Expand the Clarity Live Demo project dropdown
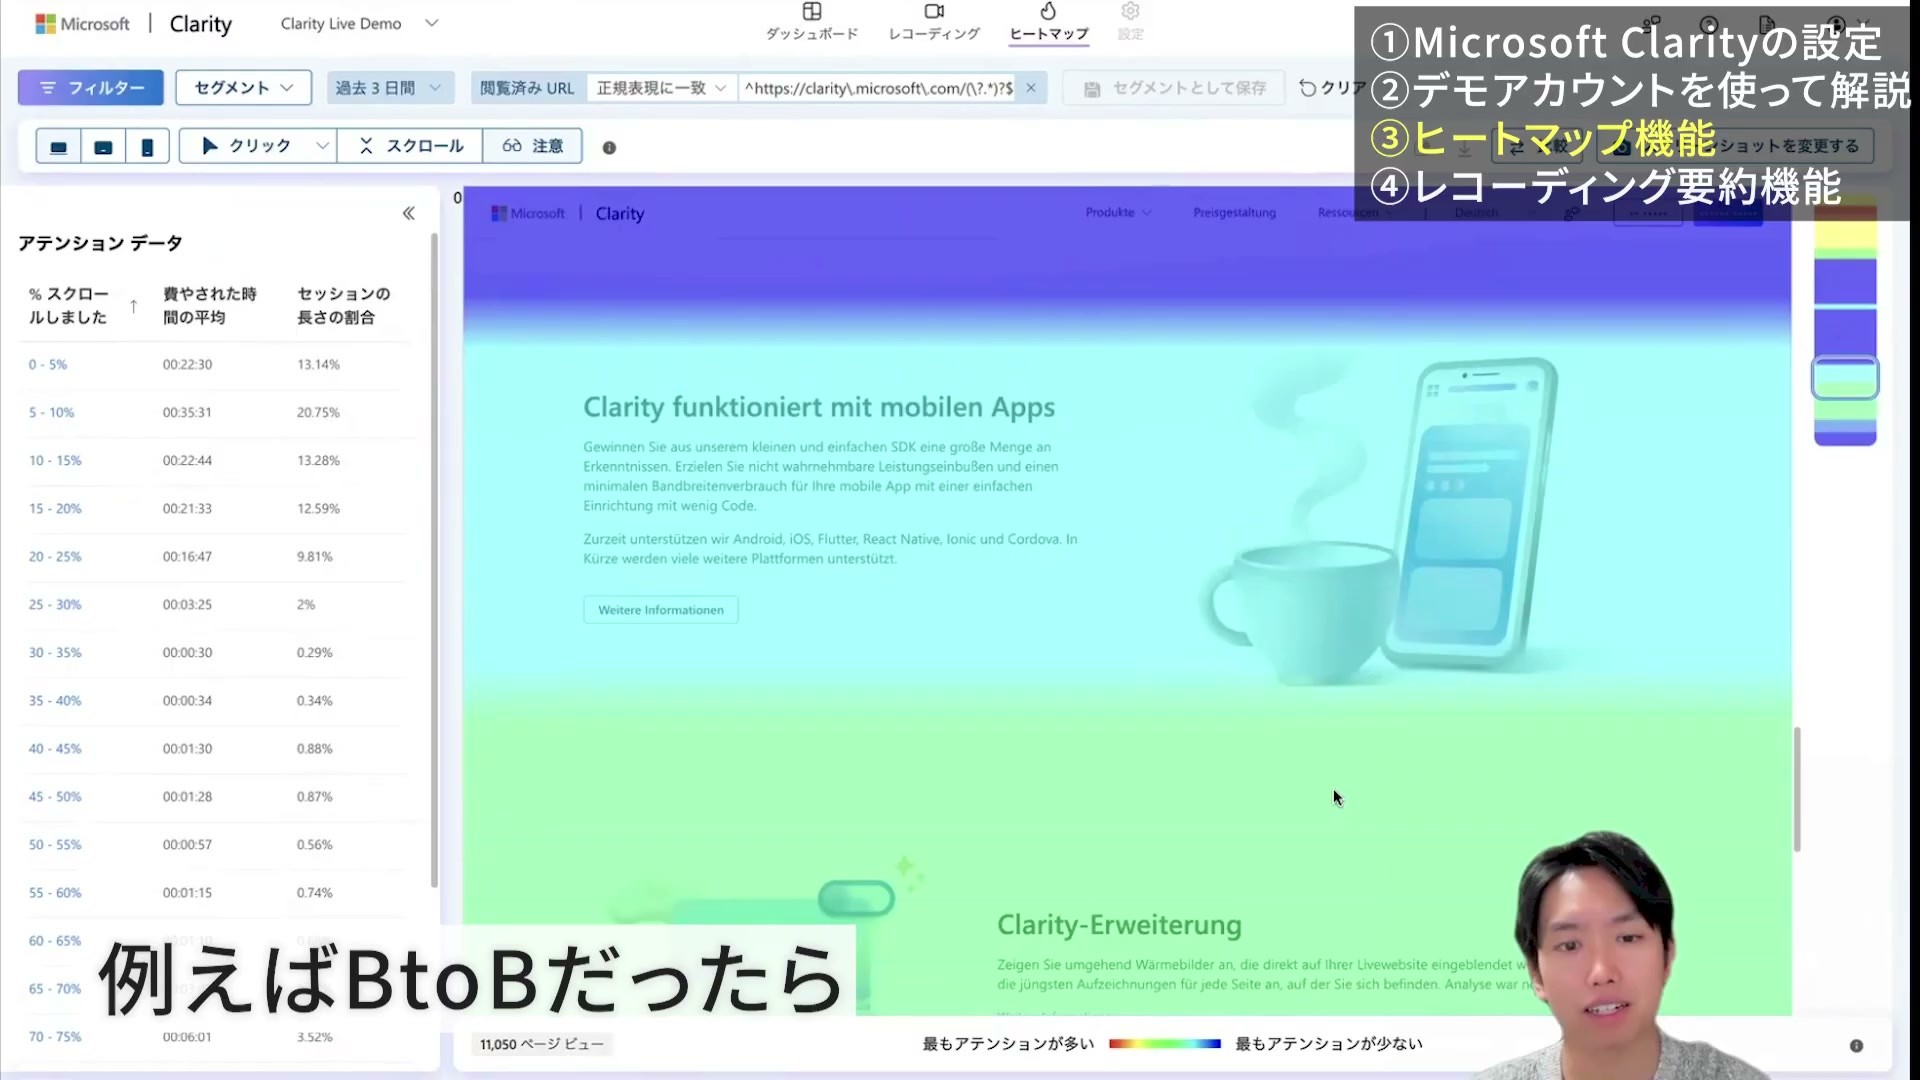The height and width of the screenshot is (1080, 1920). pyautogui.click(x=359, y=24)
